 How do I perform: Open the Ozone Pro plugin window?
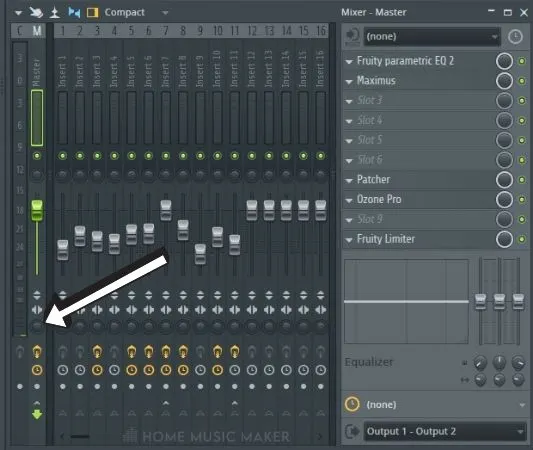379,200
